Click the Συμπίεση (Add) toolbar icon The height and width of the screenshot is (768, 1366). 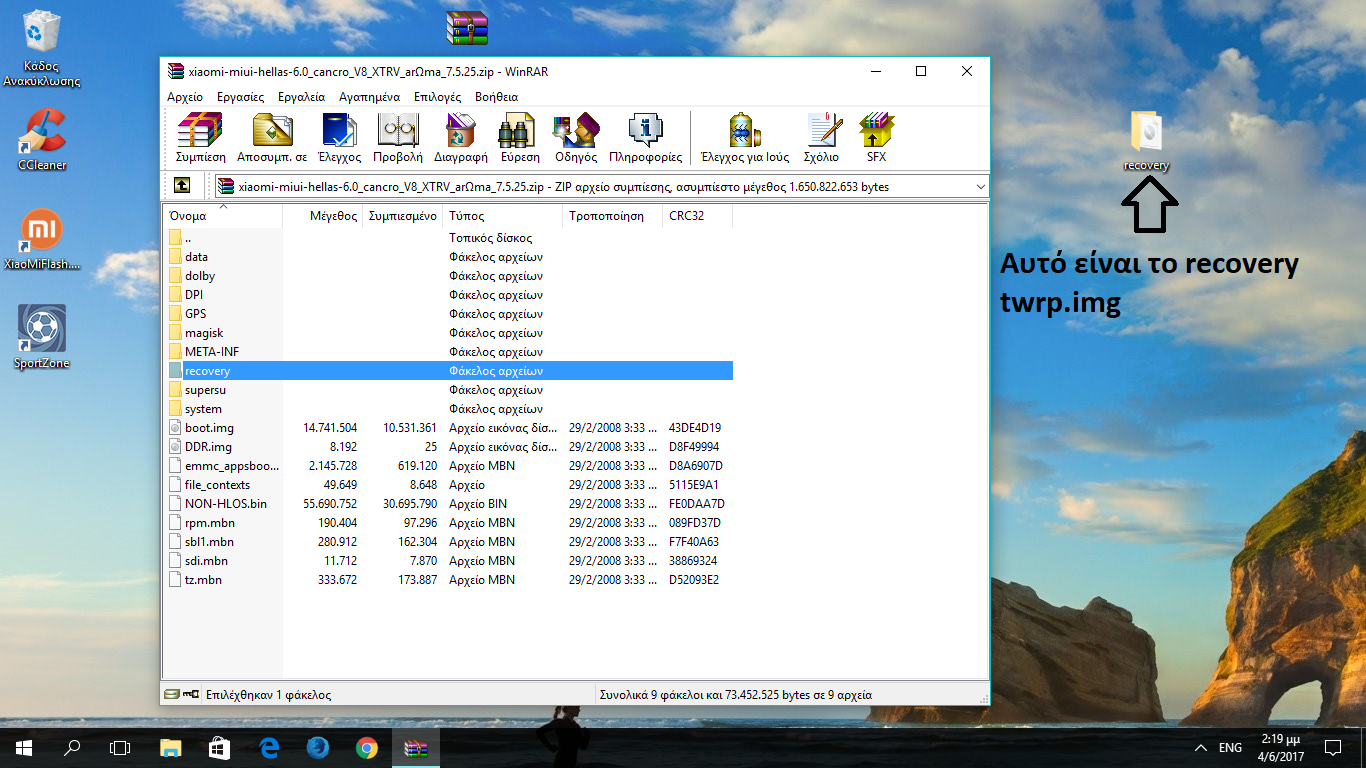click(199, 137)
